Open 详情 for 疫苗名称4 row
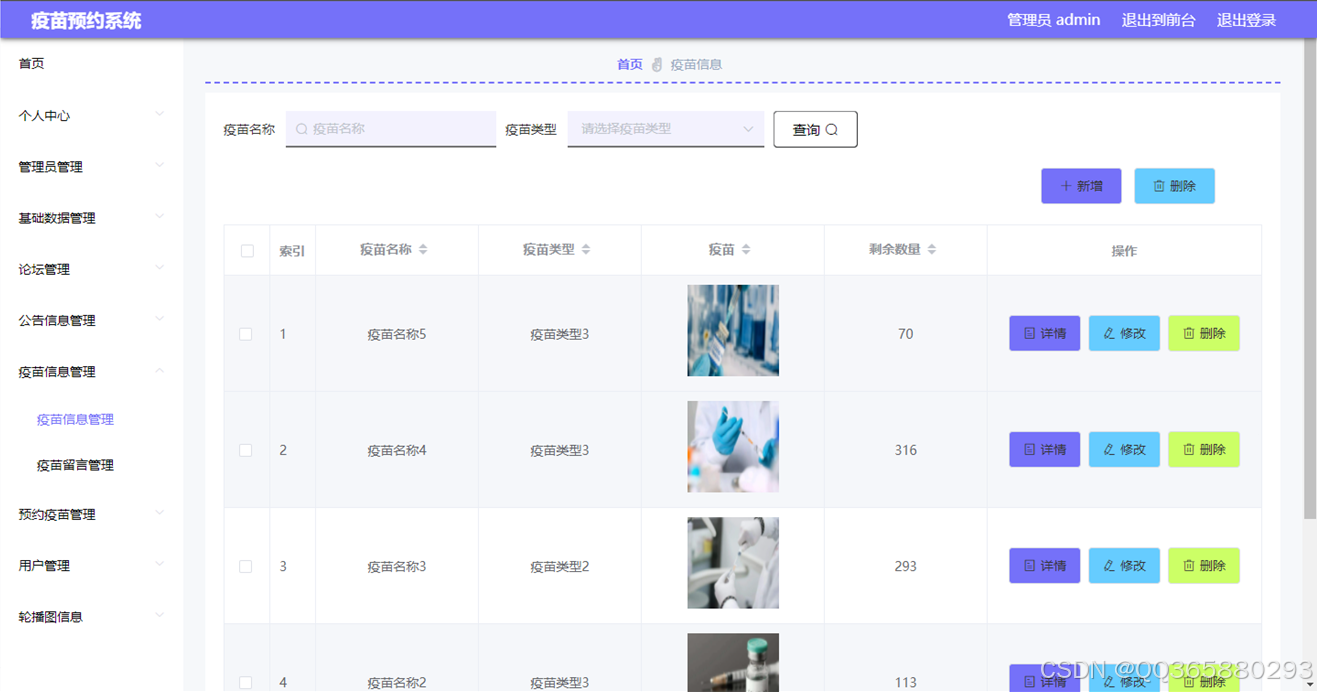 click(1045, 450)
